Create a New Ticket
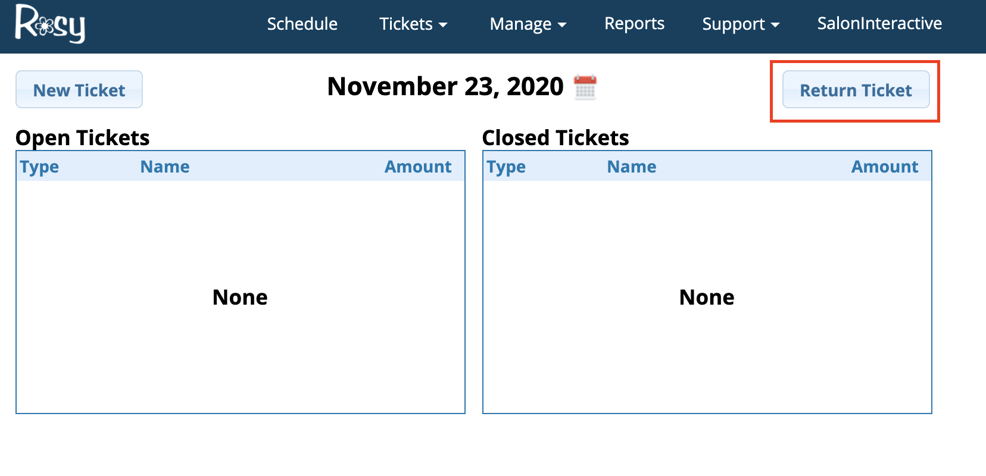Viewport: 986px width, 476px height. [79, 90]
